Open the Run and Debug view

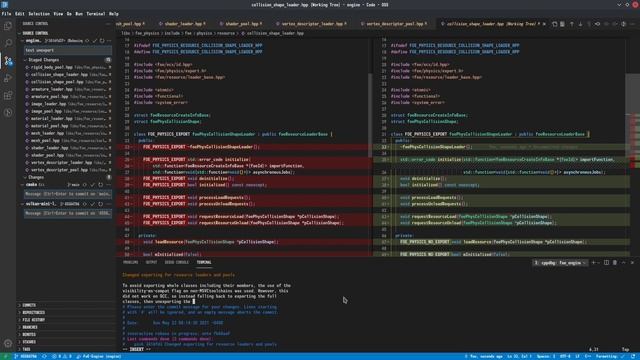[8, 78]
